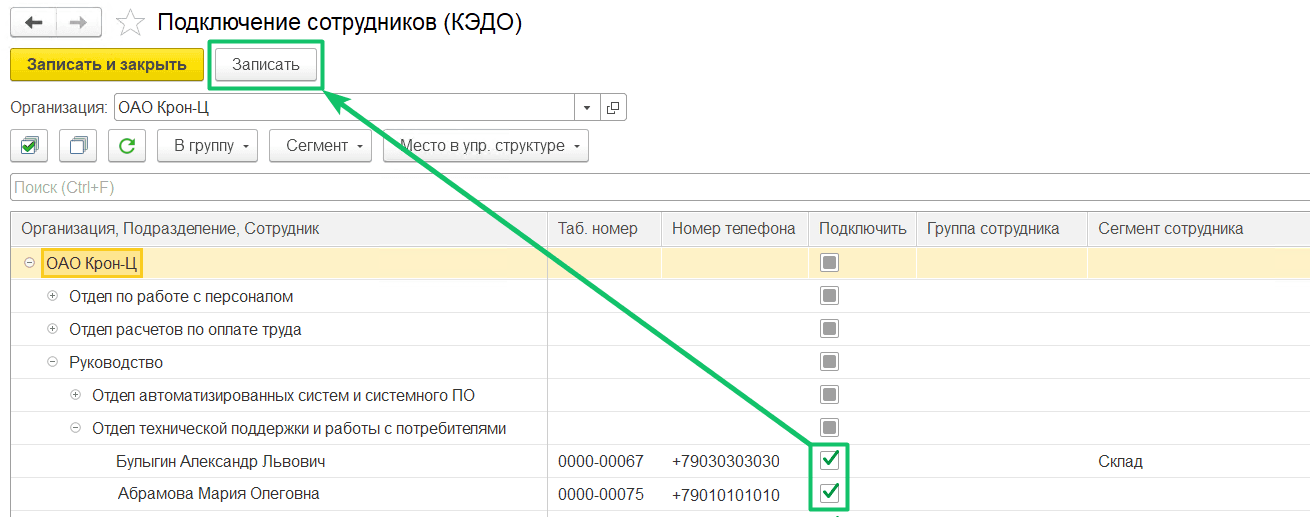
Task: Add page to favorites with star icon
Action: (x=130, y=22)
